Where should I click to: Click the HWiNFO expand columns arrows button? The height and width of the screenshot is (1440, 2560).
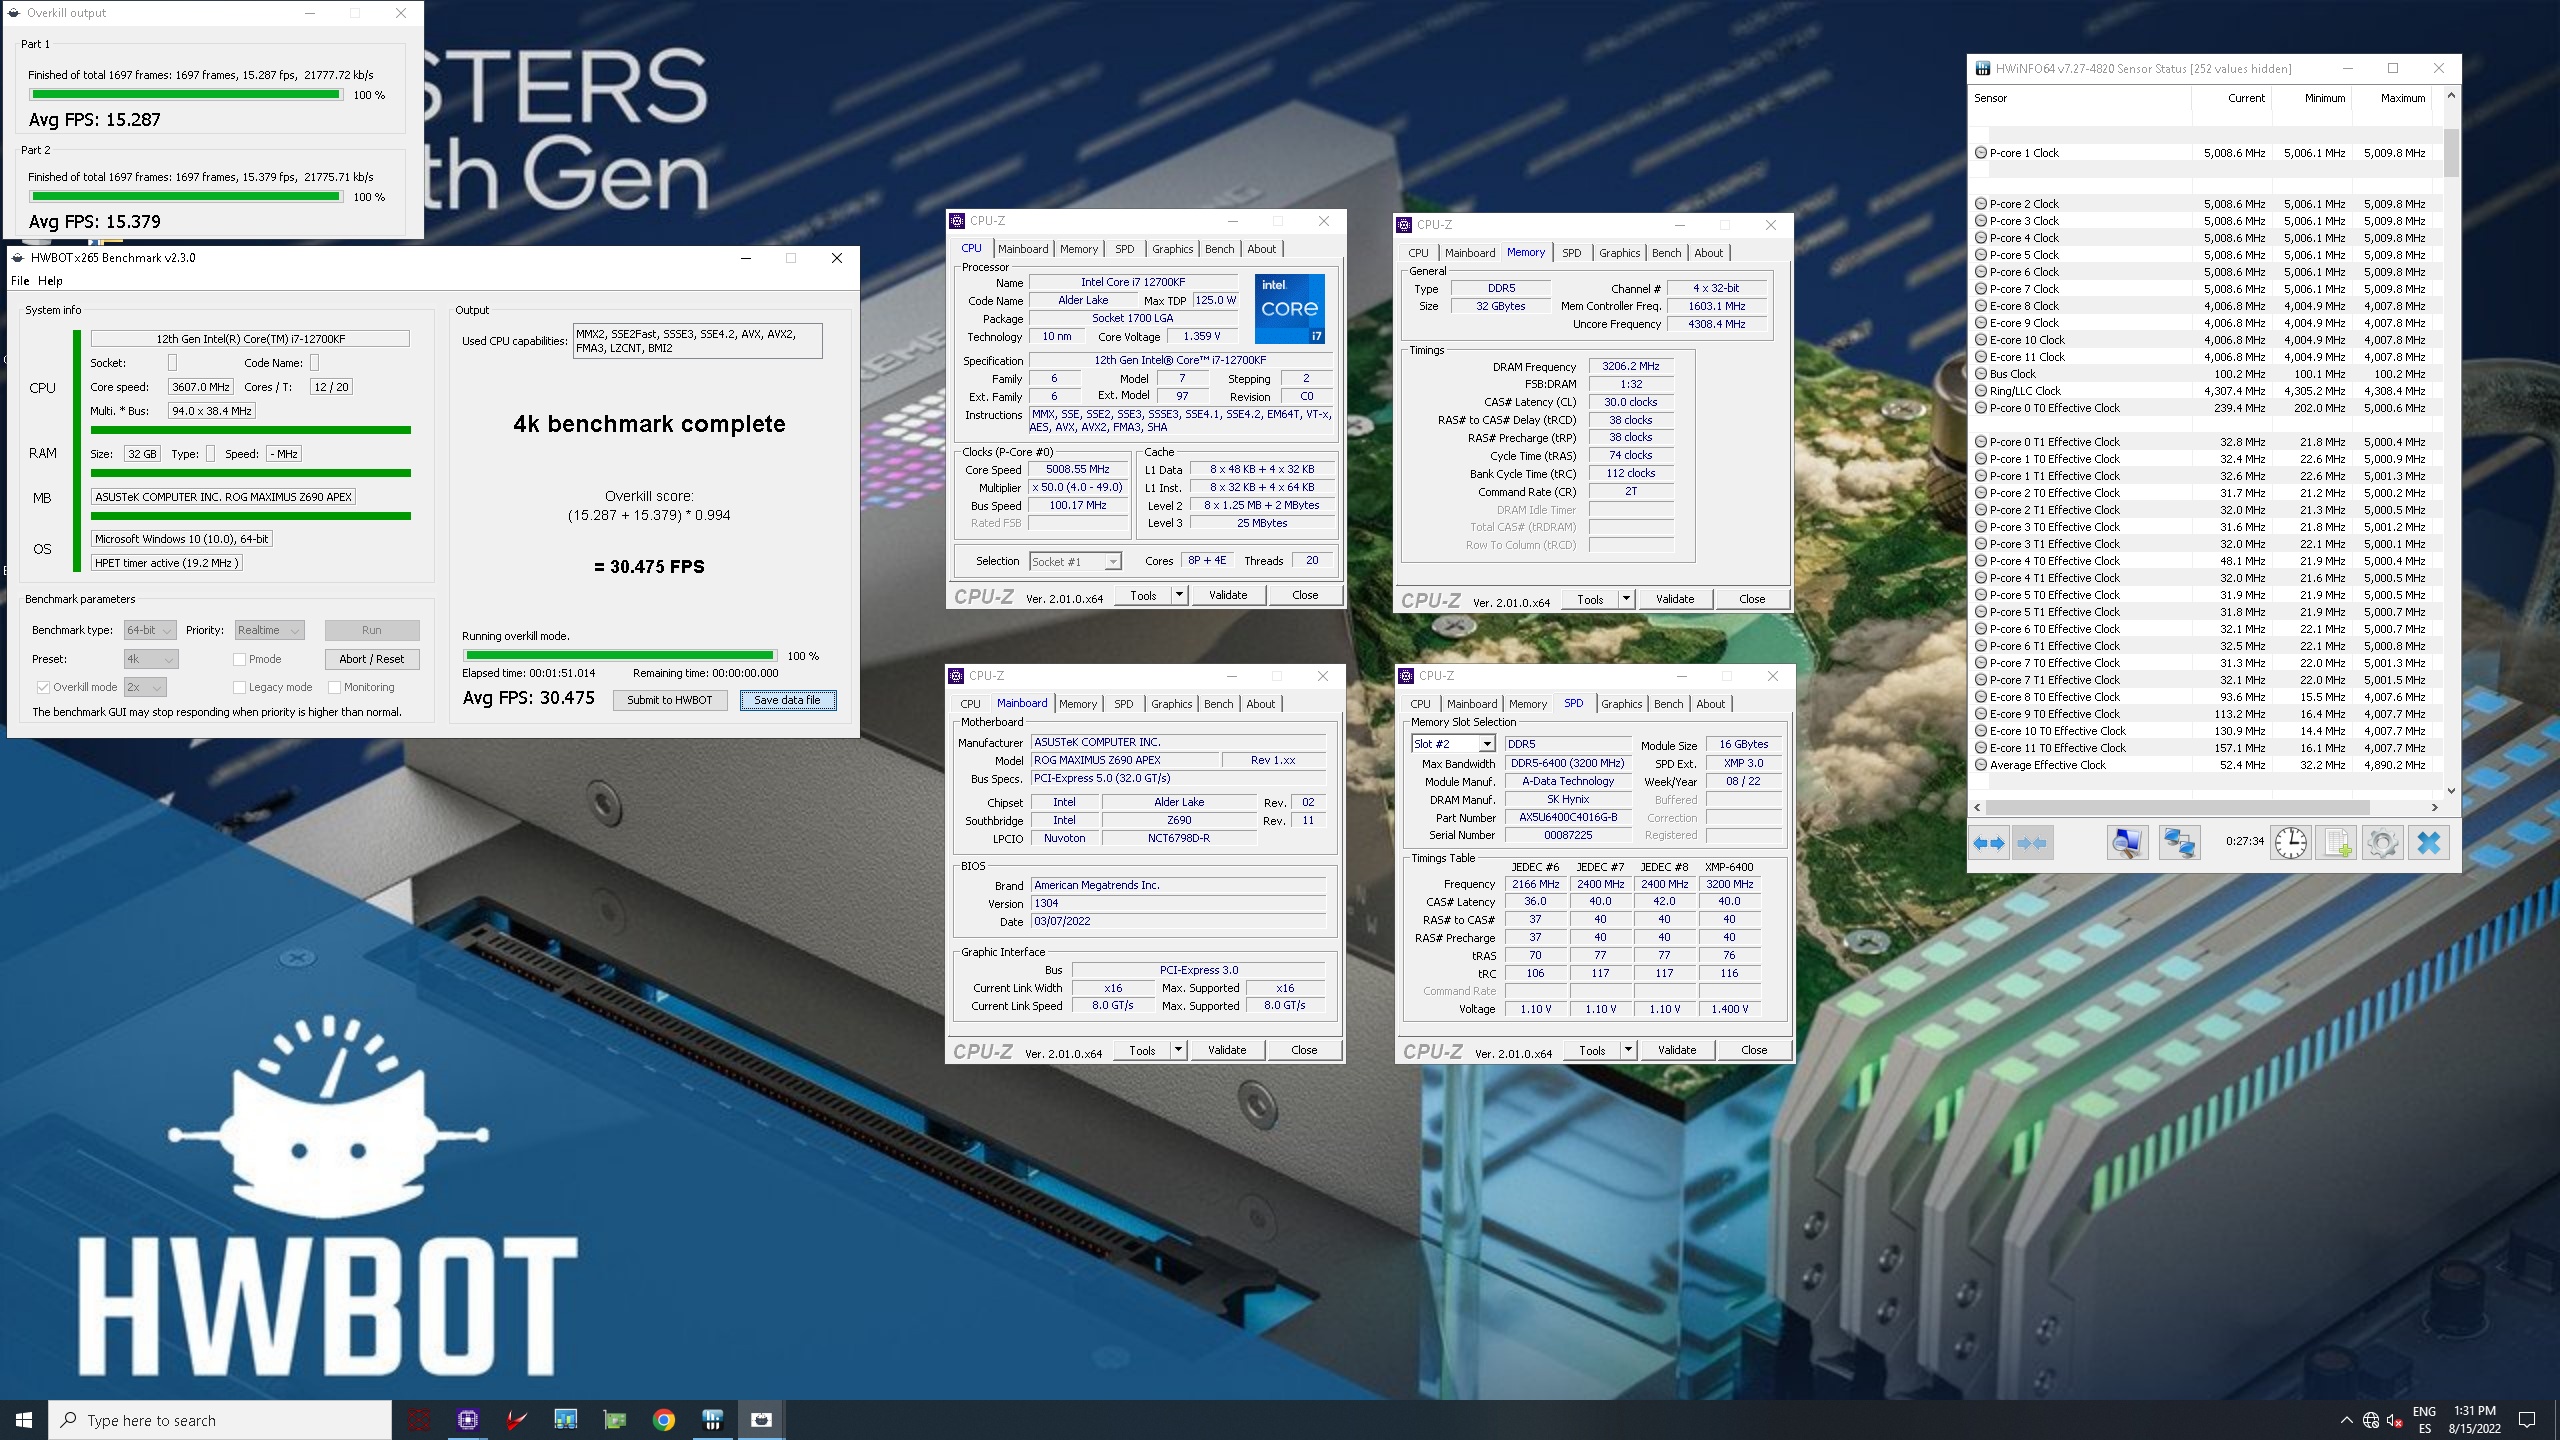click(x=1989, y=843)
